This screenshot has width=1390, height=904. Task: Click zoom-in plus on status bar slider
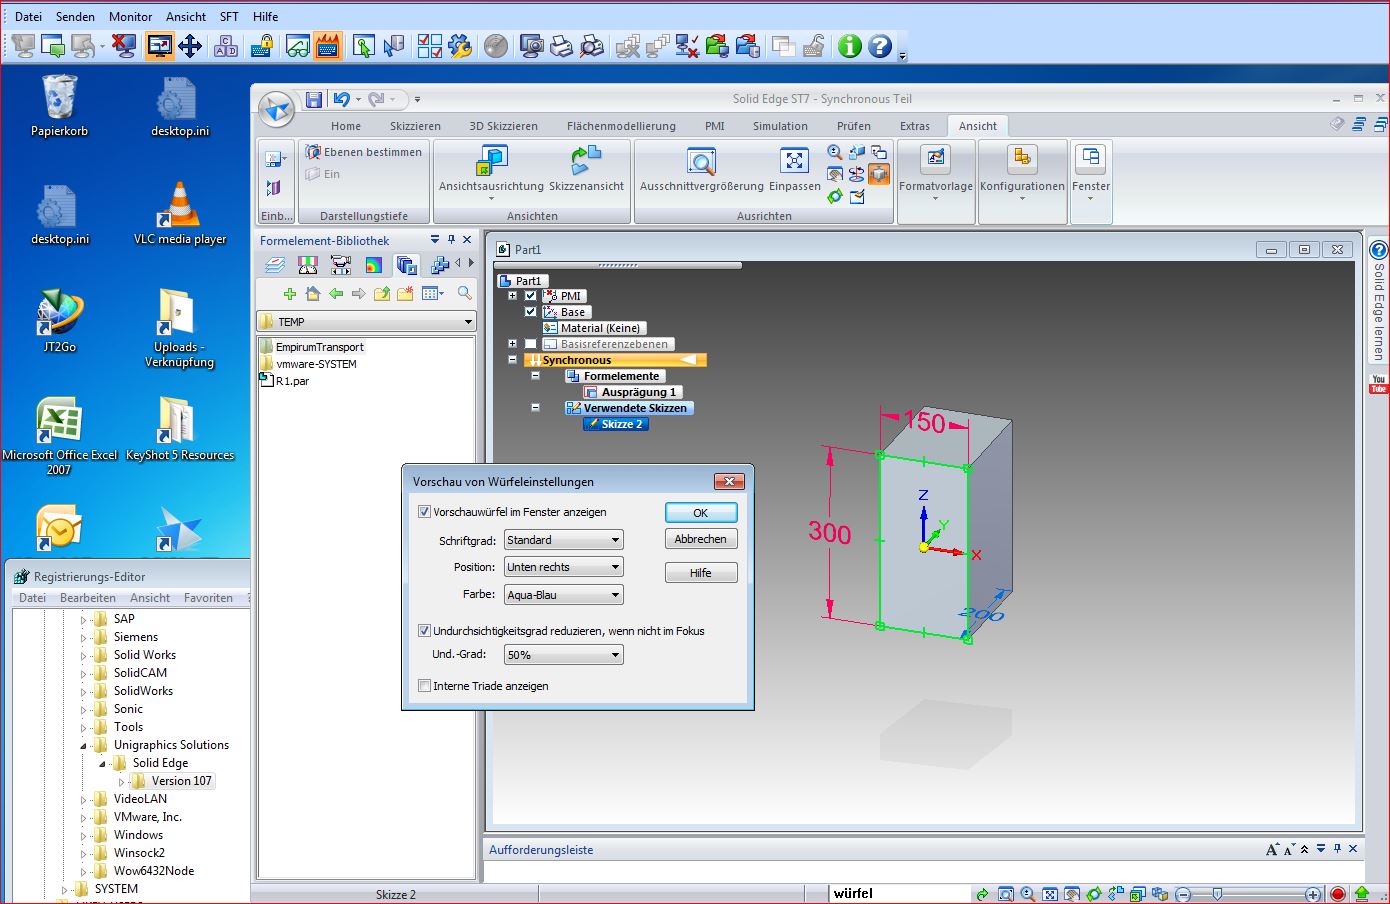[1313, 894]
